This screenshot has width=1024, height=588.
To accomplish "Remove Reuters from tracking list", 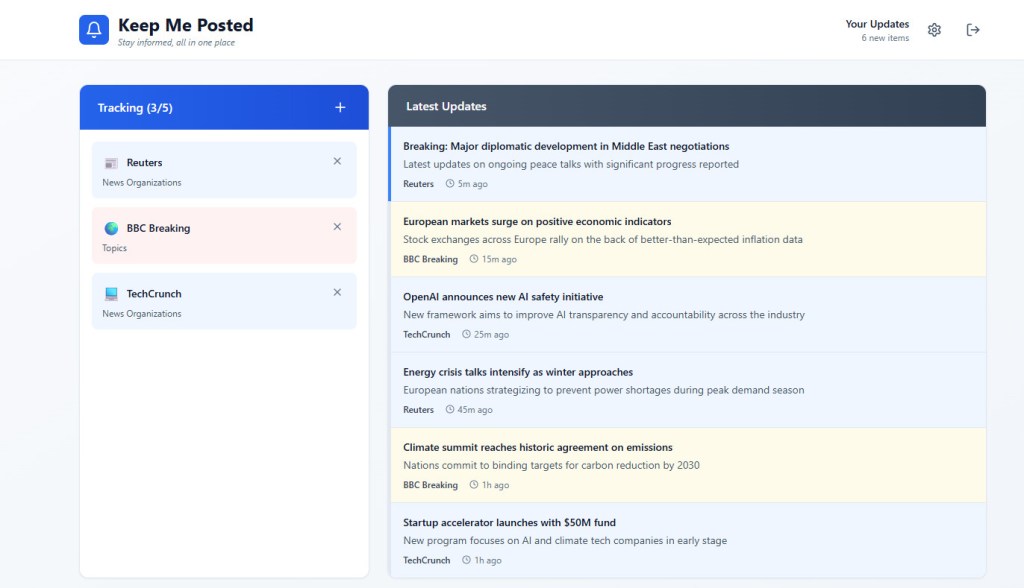I will click(337, 161).
